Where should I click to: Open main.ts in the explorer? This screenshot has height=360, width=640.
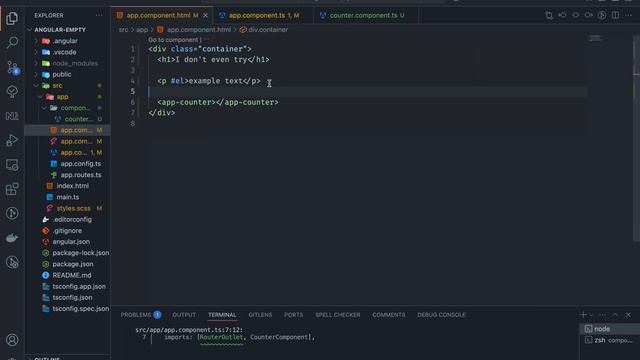pos(67,197)
